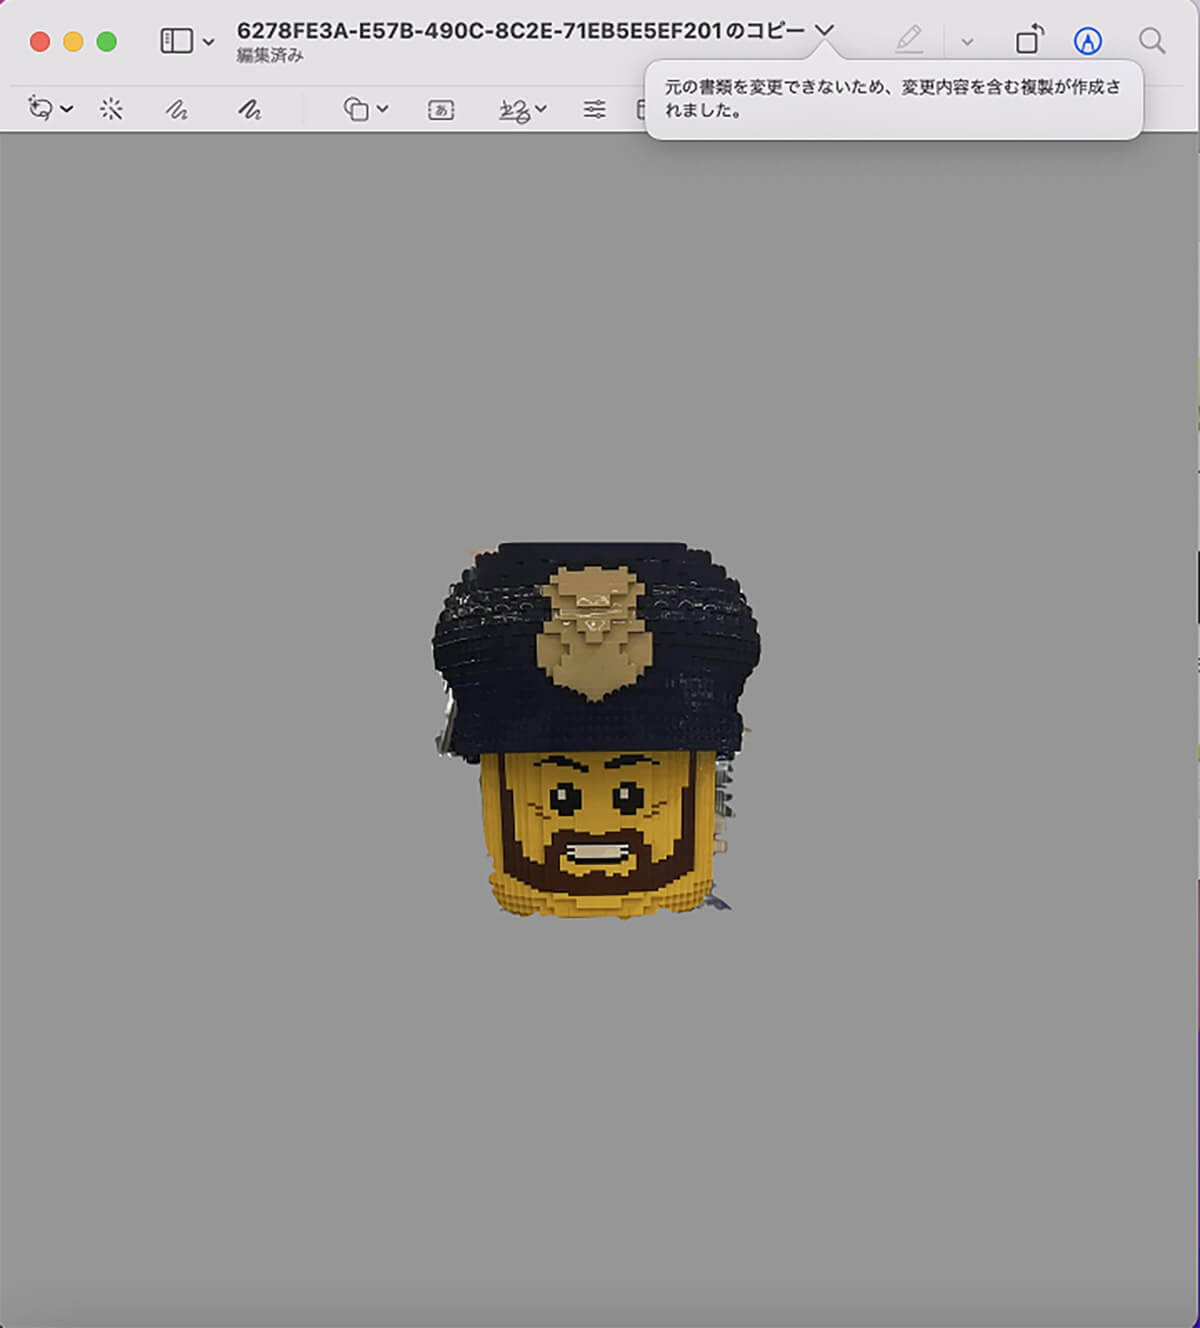Viewport: 1200px width, 1328px height.
Task: Expand the sidebar view options chevron
Action: pos(208,42)
